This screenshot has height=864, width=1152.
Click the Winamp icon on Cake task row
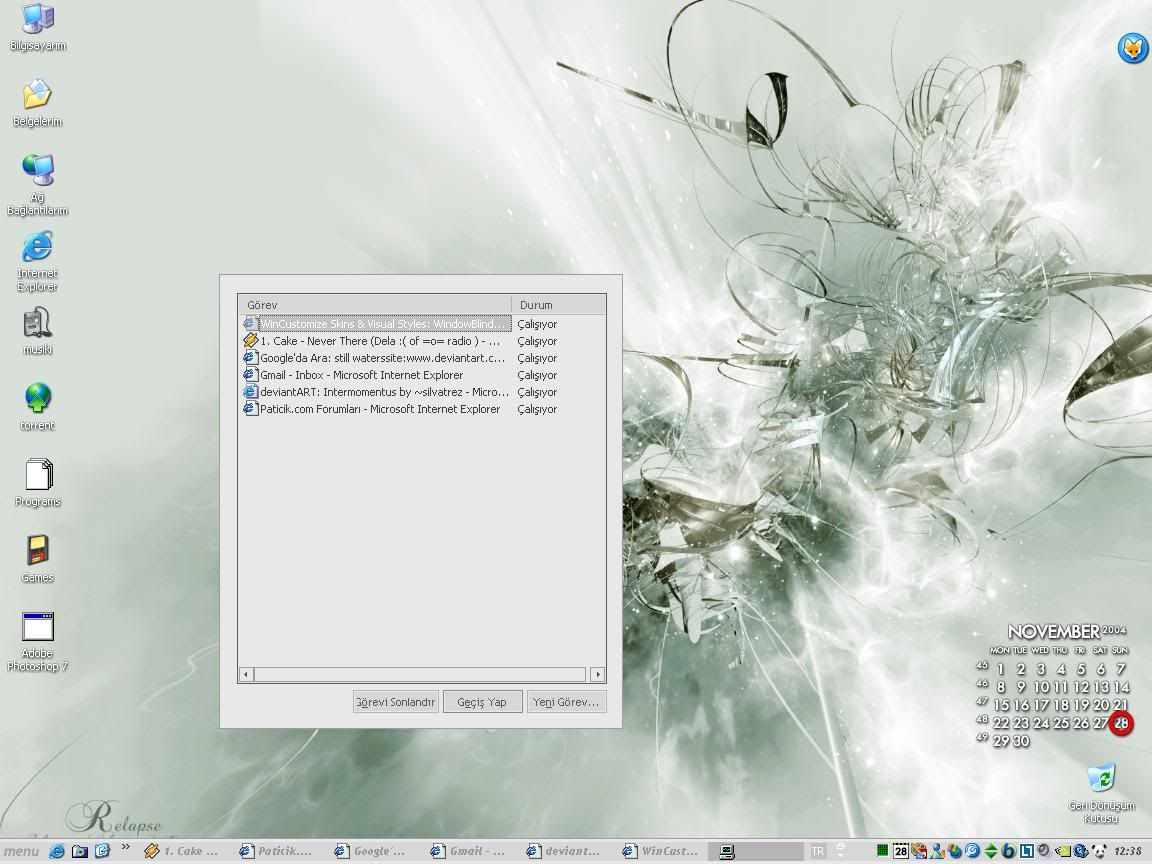(x=250, y=341)
